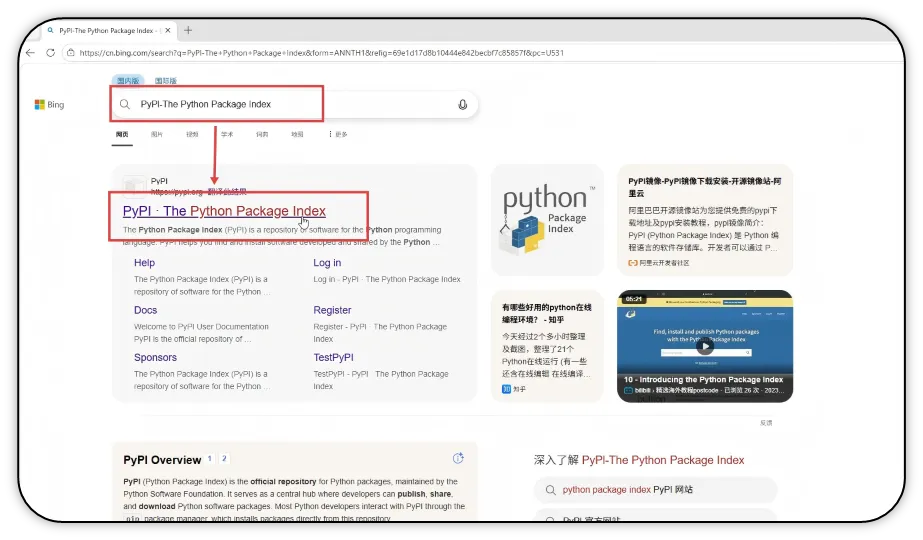Click the magnifier icon in the search box
This screenshot has width=923, height=540.
[125, 104]
